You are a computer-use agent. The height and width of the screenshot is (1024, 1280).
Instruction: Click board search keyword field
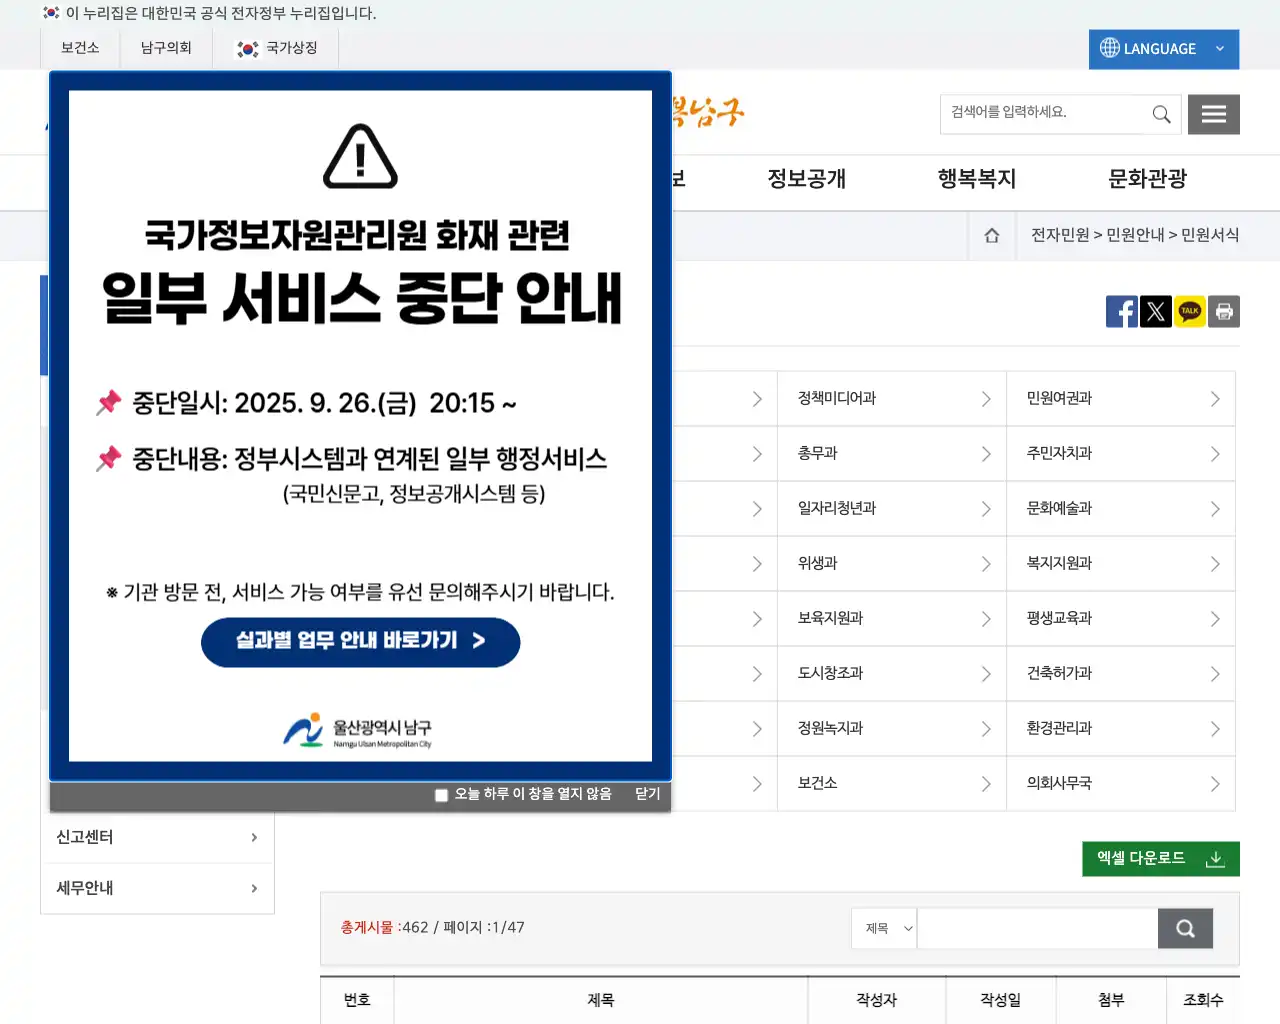coord(1038,928)
